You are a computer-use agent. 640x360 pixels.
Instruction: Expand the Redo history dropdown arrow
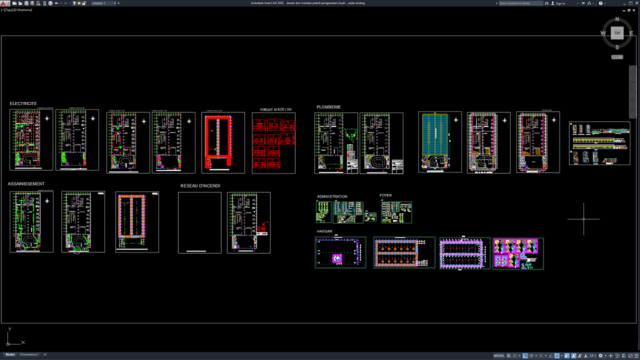pyautogui.click(x=70, y=3)
